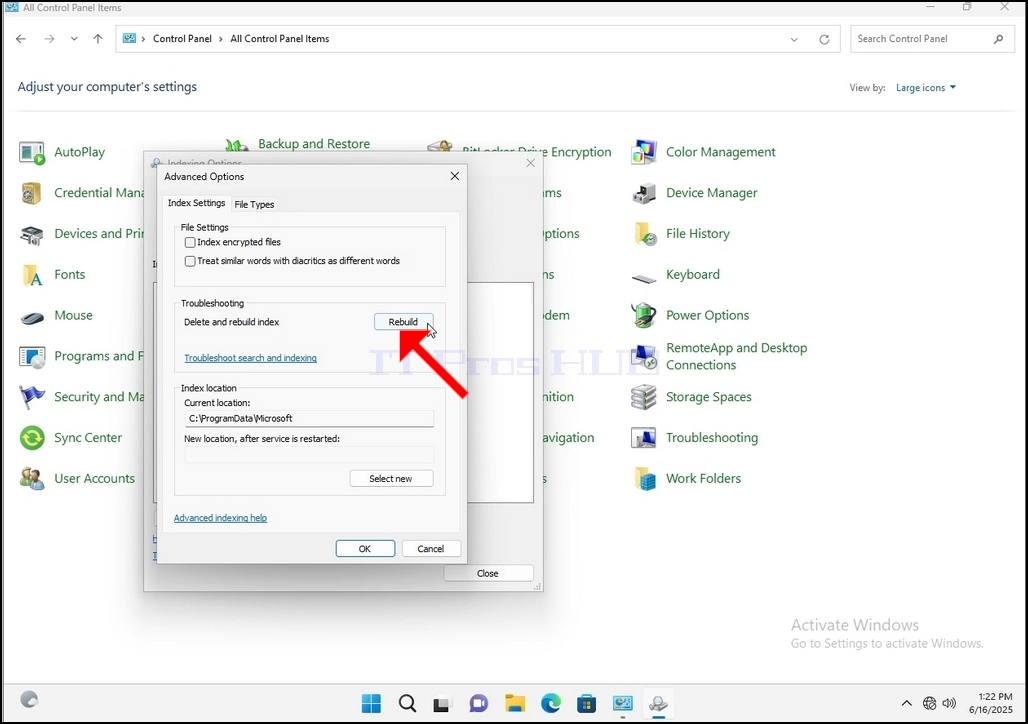Viewport: 1028px width, 724px height.
Task: Open the Programs and Features icon
Action: pos(31,357)
